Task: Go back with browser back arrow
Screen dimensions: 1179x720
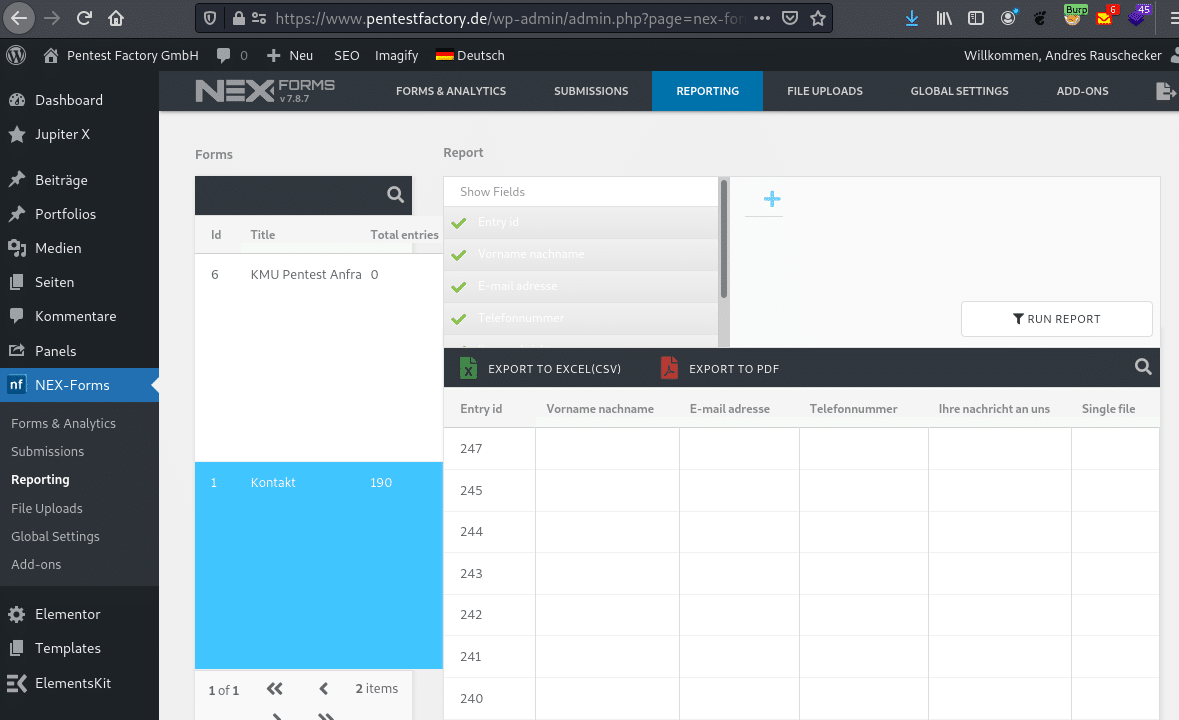Action: tap(19, 18)
